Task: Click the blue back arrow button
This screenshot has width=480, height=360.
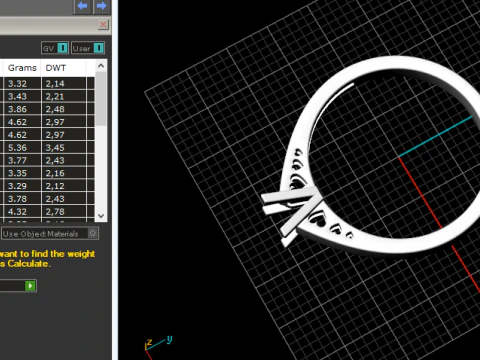Action: pos(82,6)
